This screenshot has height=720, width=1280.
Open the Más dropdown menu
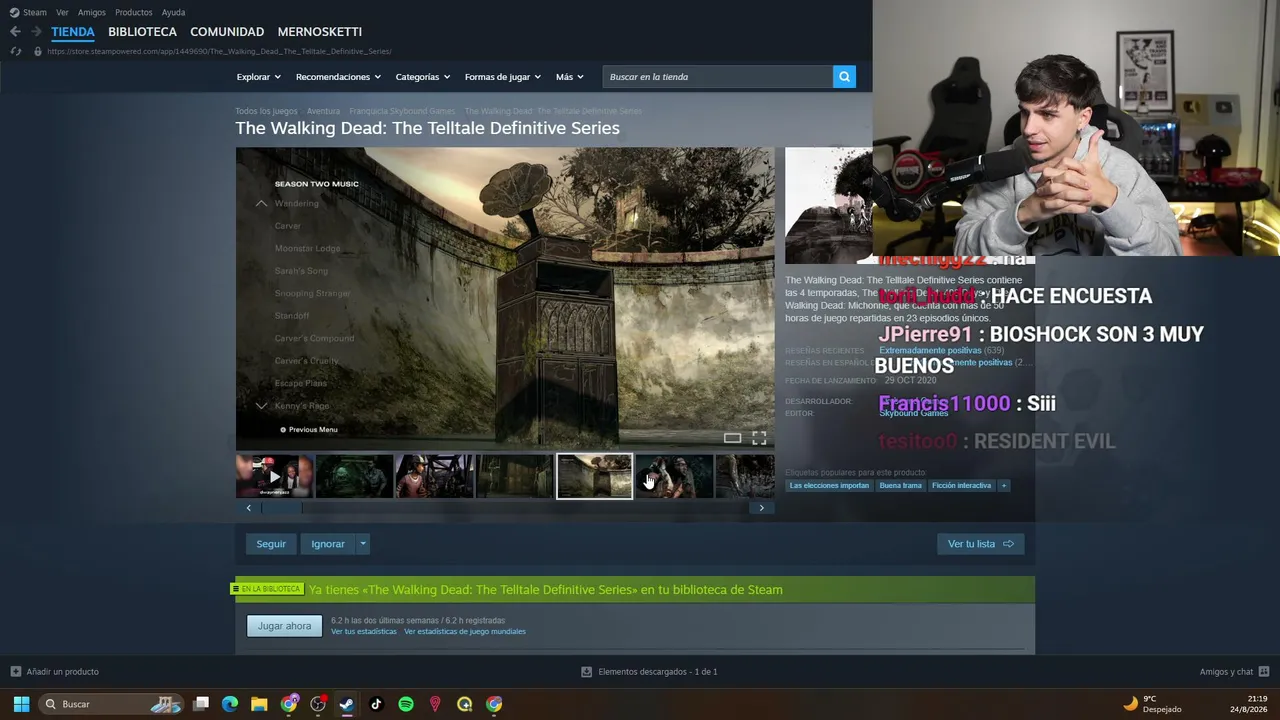[x=569, y=77]
